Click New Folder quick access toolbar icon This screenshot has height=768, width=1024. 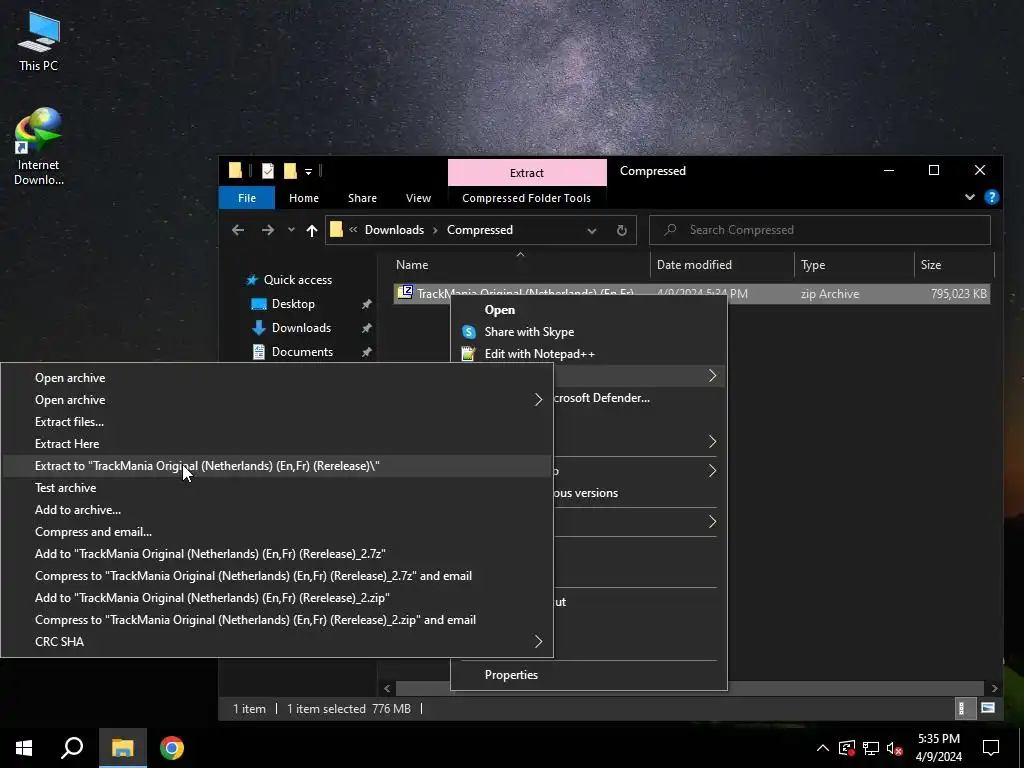pyautogui.click(x=290, y=171)
